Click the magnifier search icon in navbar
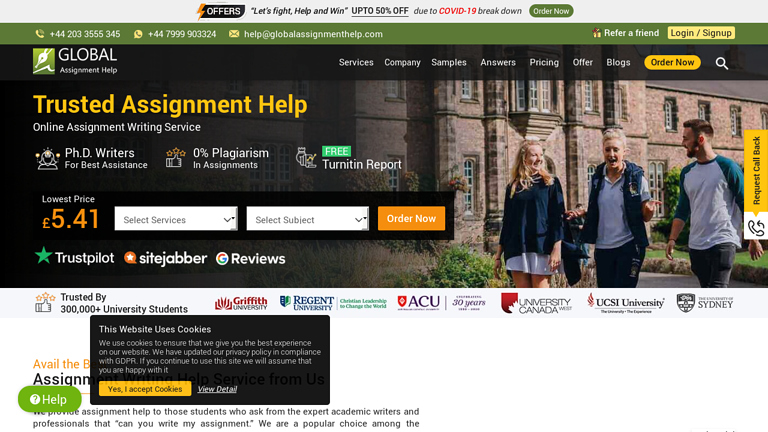Screen dimensions: 768x432 (722, 63)
